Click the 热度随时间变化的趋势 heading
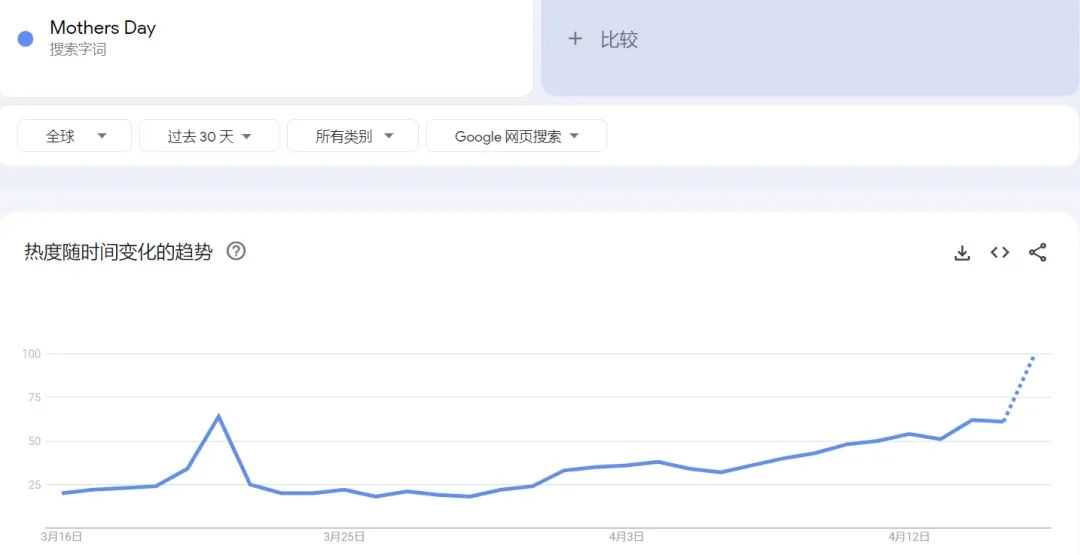 pyautogui.click(x=118, y=252)
